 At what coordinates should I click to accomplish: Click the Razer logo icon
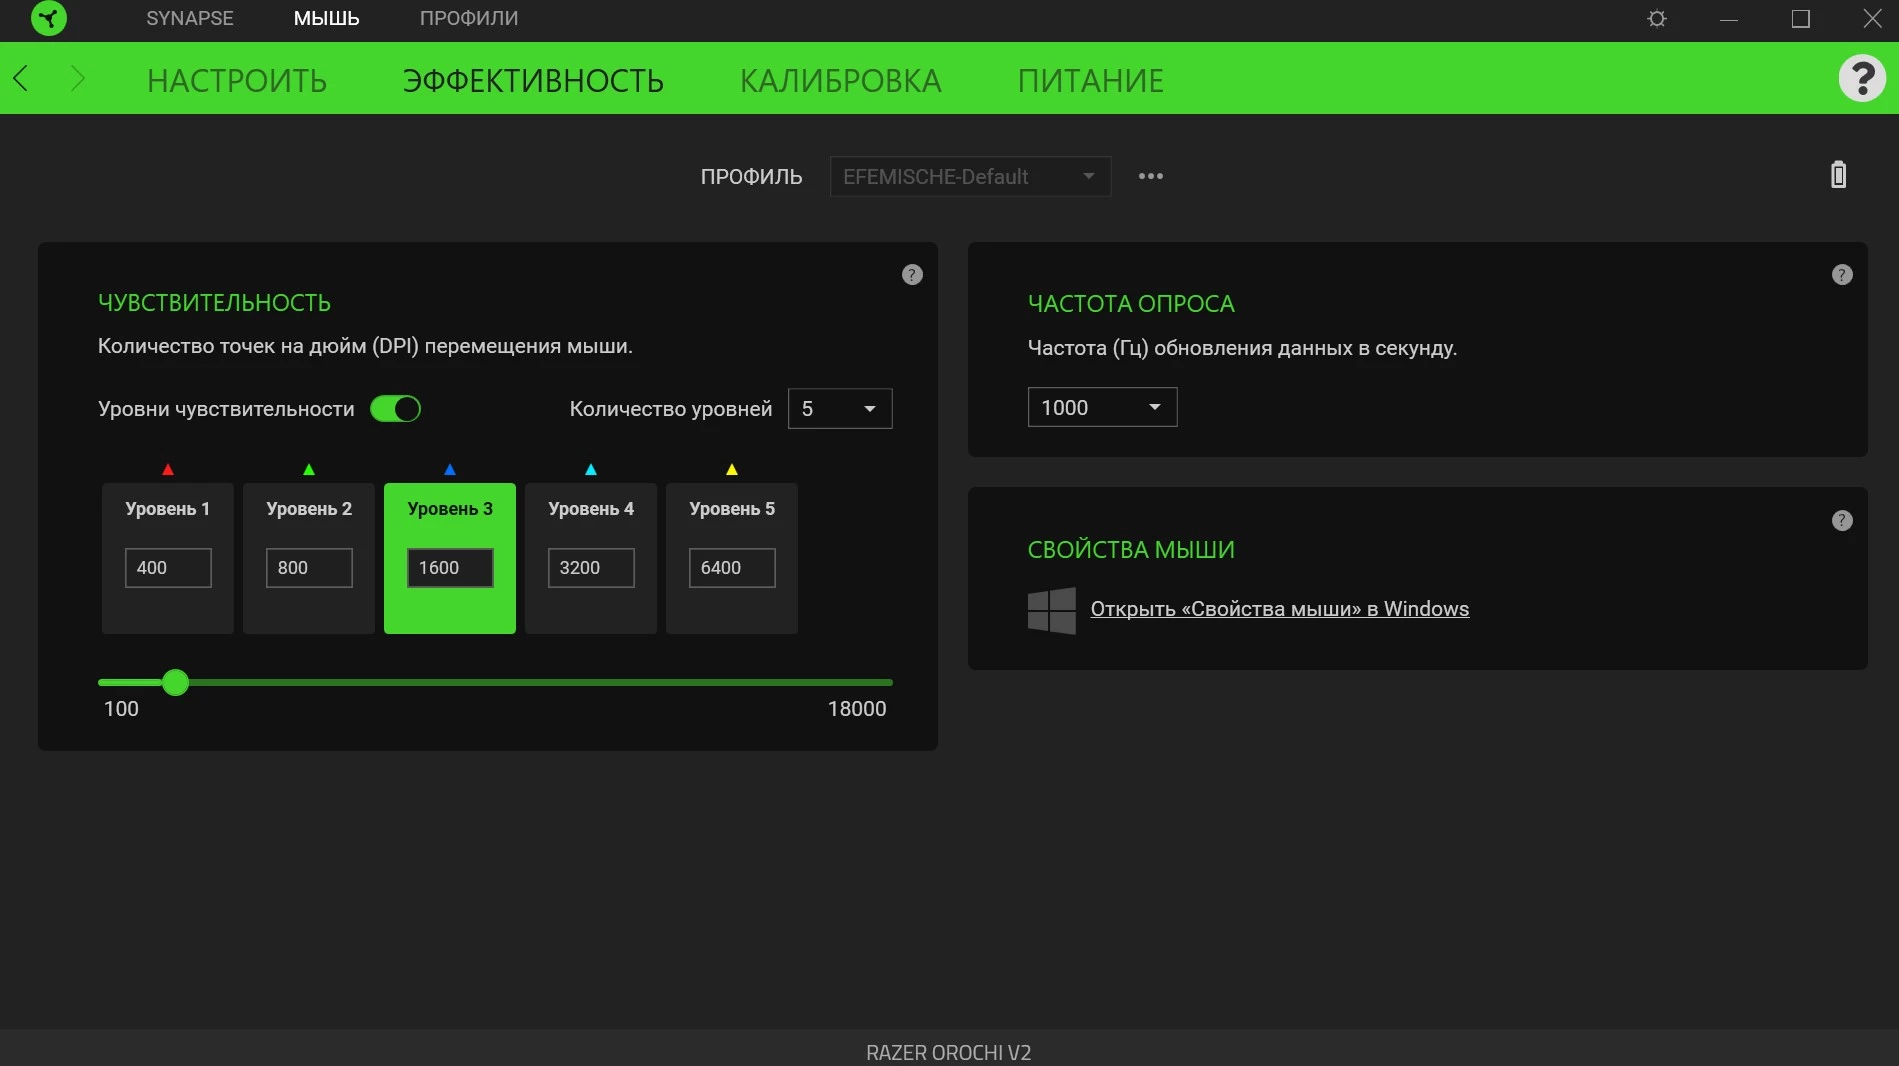click(x=48, y=18)
